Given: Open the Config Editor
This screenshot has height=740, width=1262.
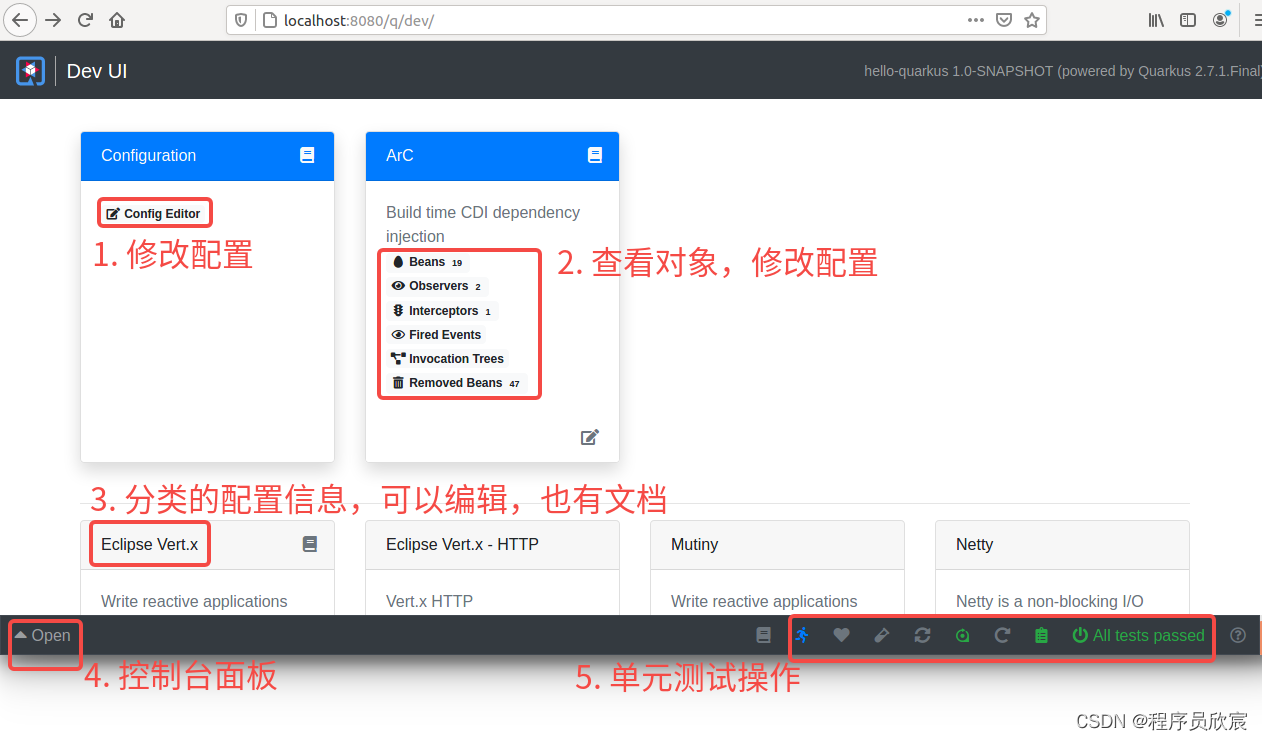Looking at the screenshot, I should [154, 212].
